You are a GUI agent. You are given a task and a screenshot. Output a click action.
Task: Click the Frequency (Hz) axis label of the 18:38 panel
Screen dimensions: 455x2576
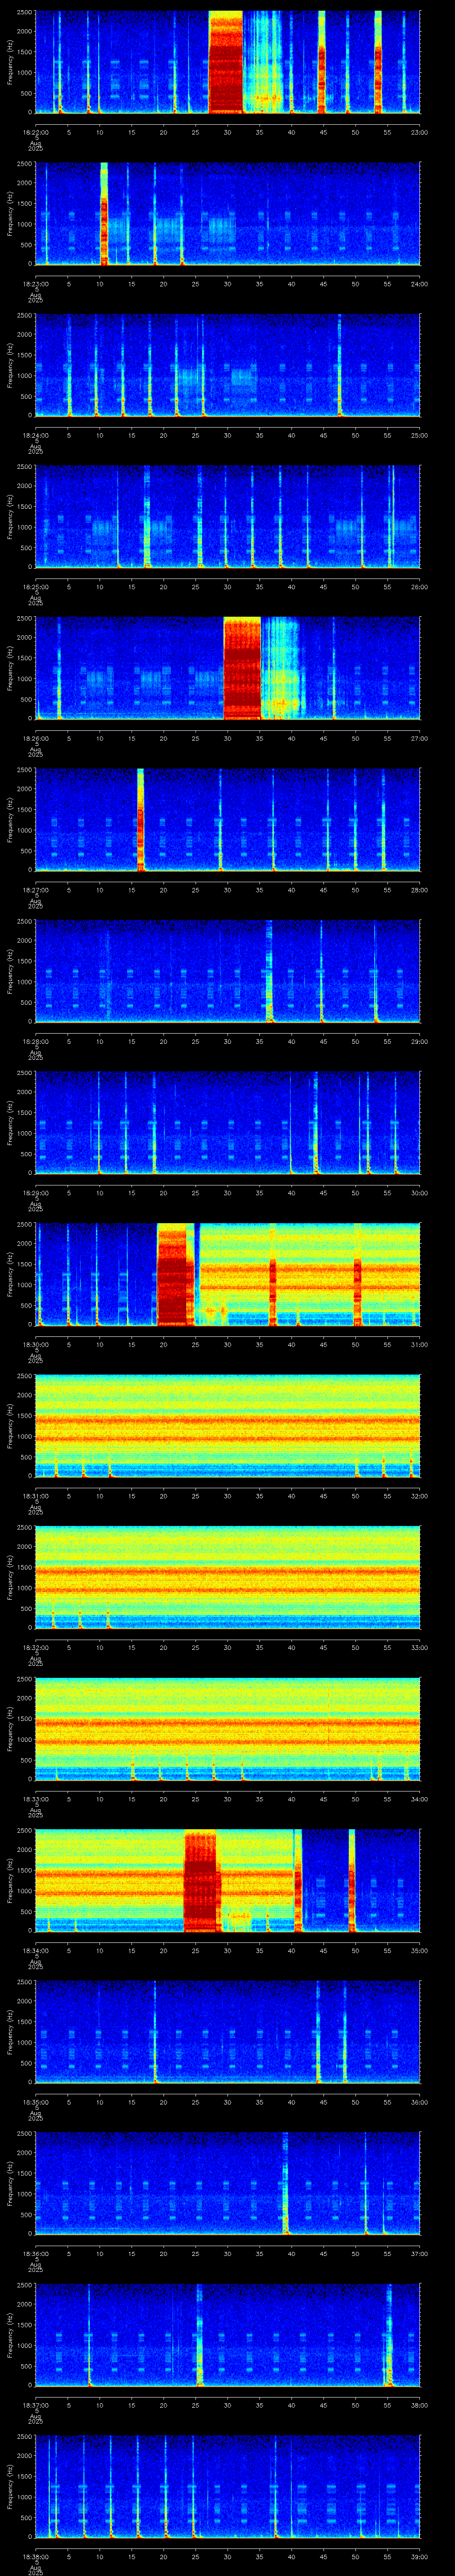[x=10, y=2486]
